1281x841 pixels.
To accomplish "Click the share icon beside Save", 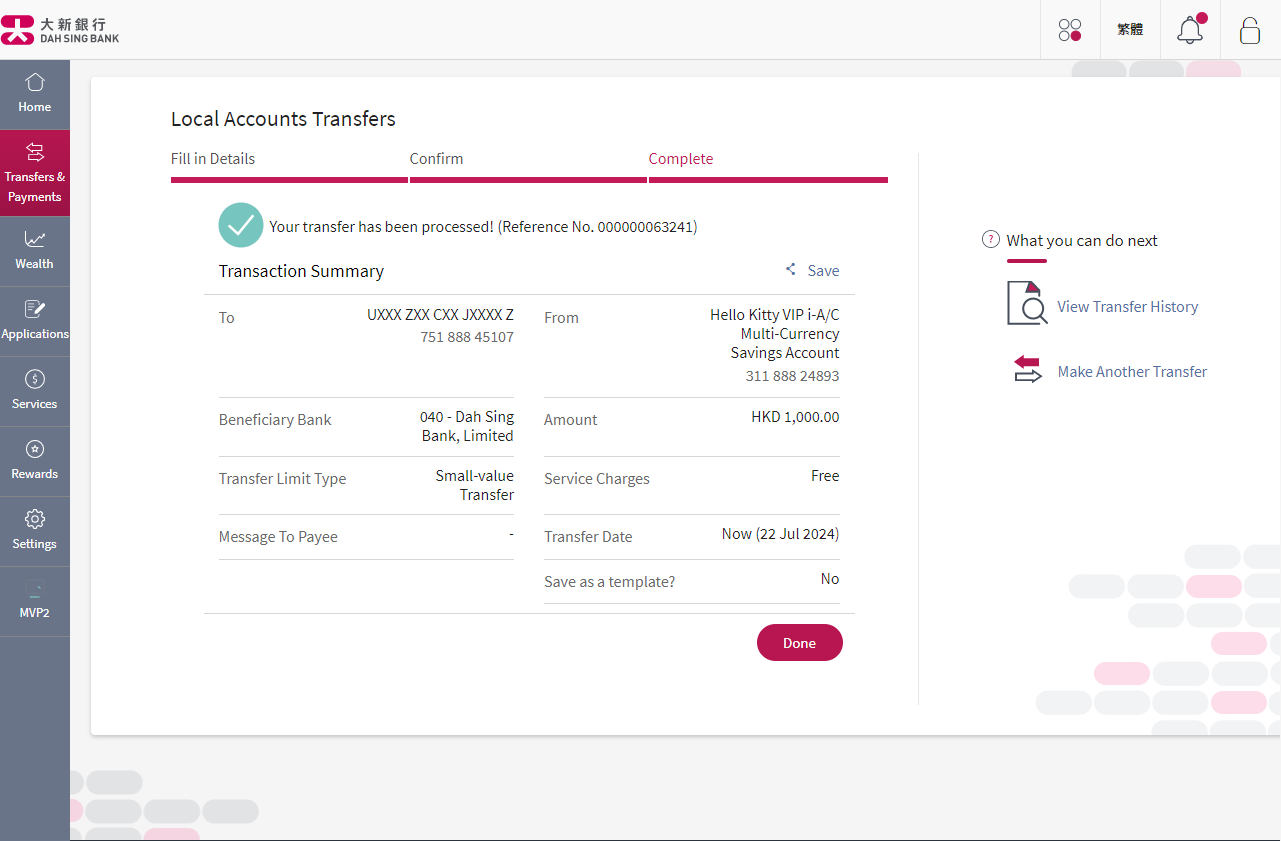I will tap(791, 270).
